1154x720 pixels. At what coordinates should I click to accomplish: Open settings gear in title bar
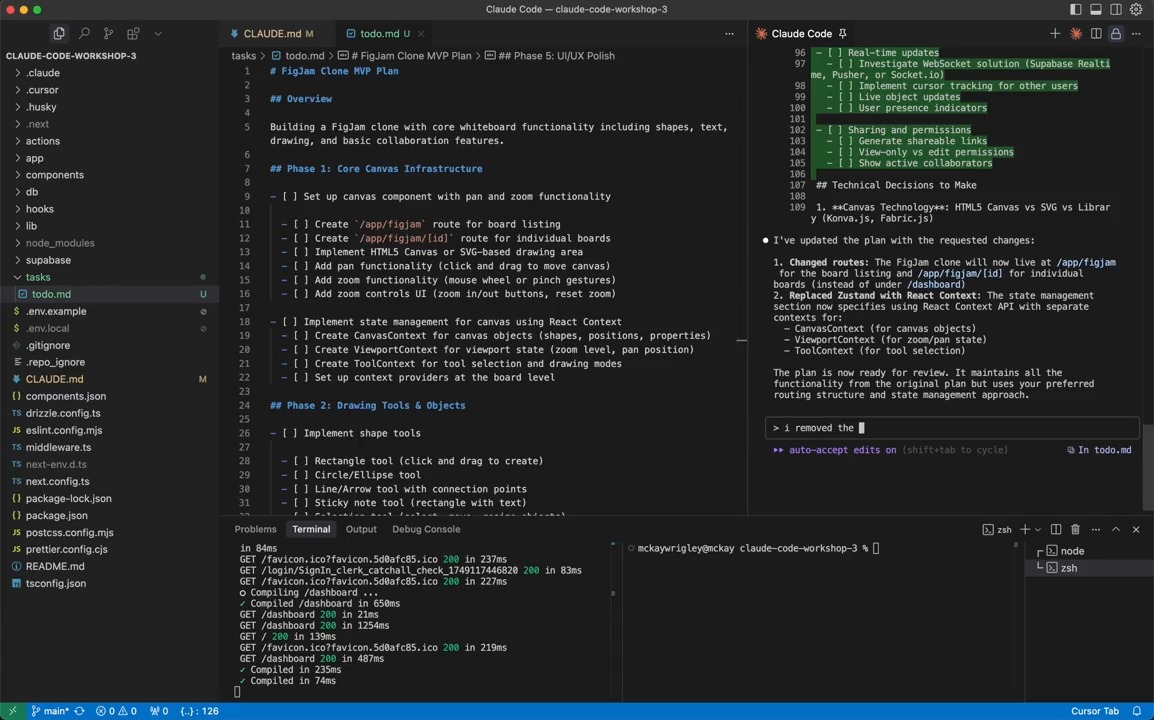click(1136, 10)
